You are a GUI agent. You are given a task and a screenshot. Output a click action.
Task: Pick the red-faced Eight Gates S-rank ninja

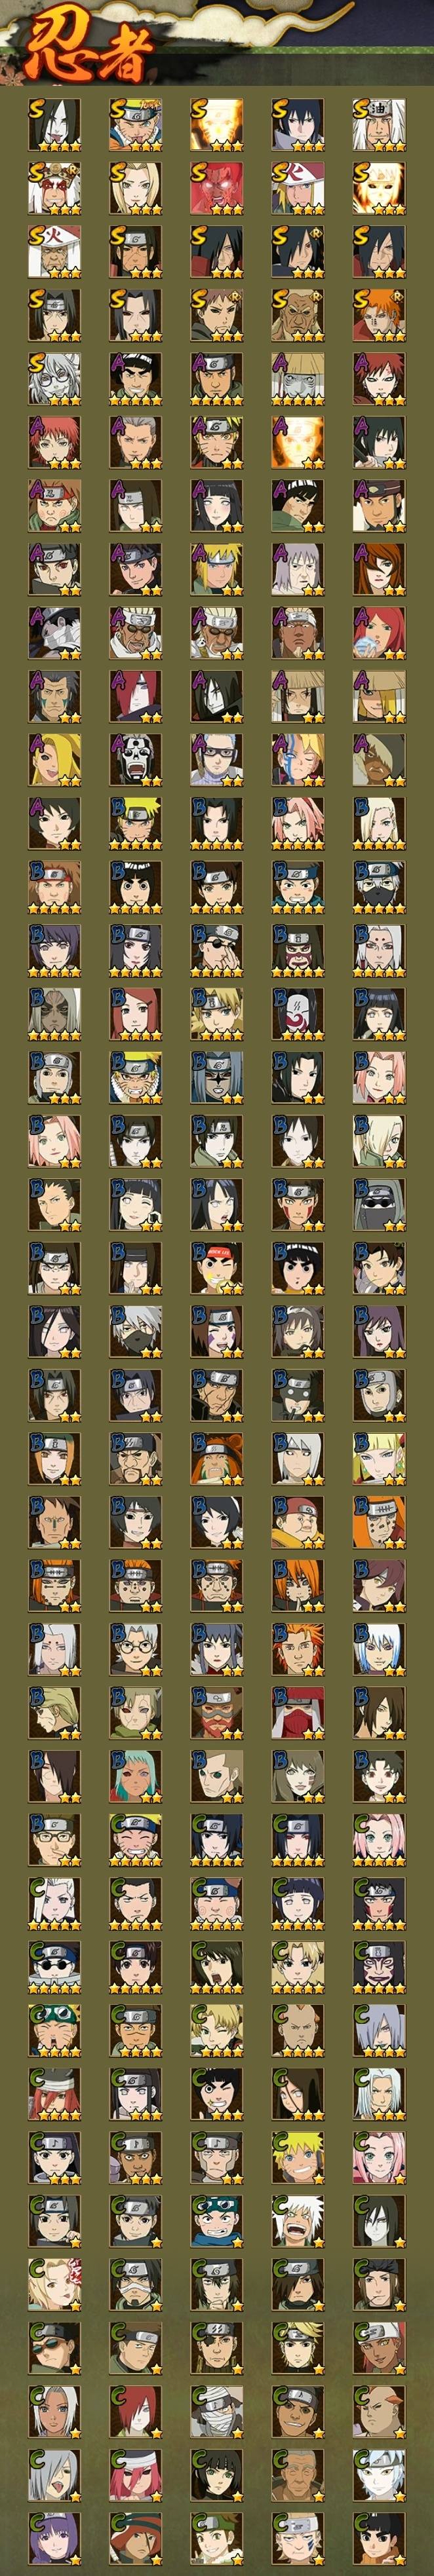(217, 188)
